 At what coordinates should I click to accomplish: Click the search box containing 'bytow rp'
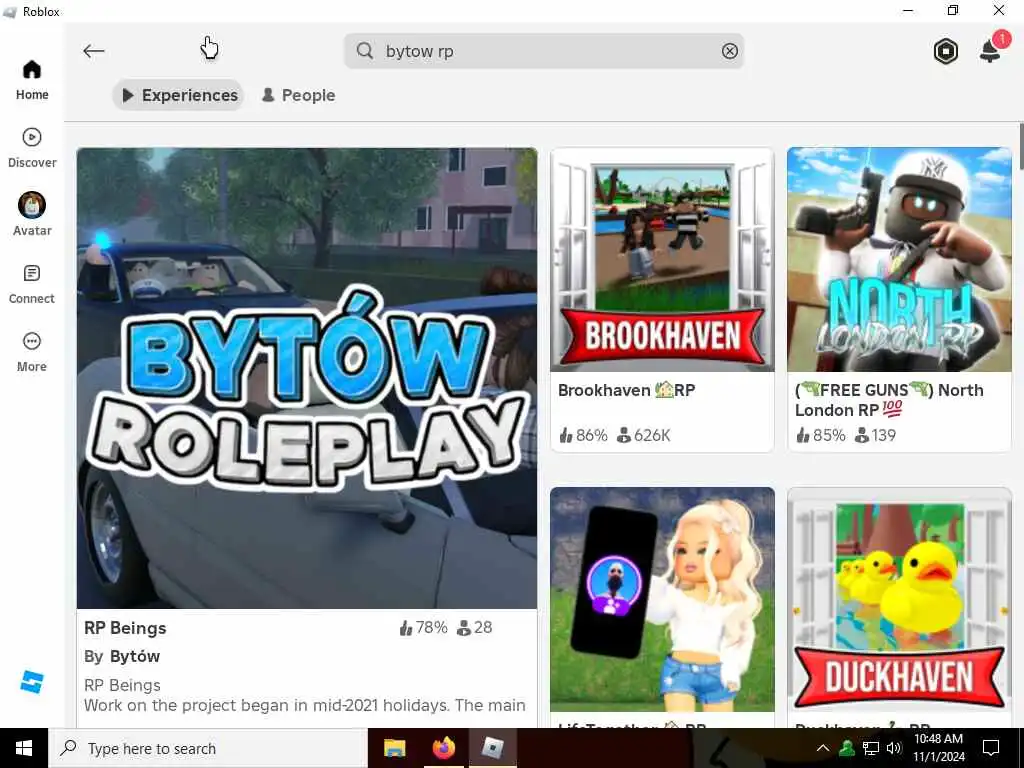(543, 51)
